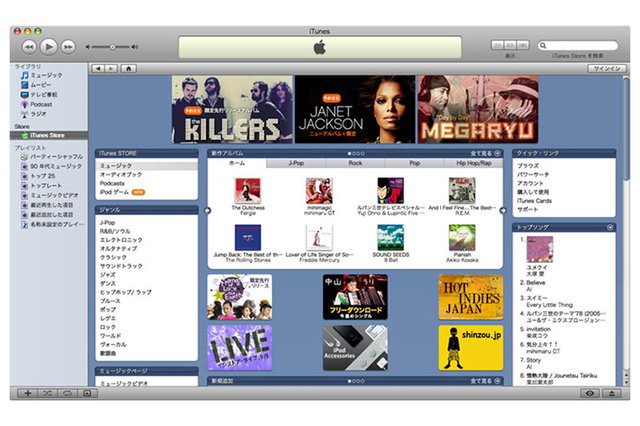Click the Play button
The height and width of the screenshot is (426, 640).
point(50,46)
